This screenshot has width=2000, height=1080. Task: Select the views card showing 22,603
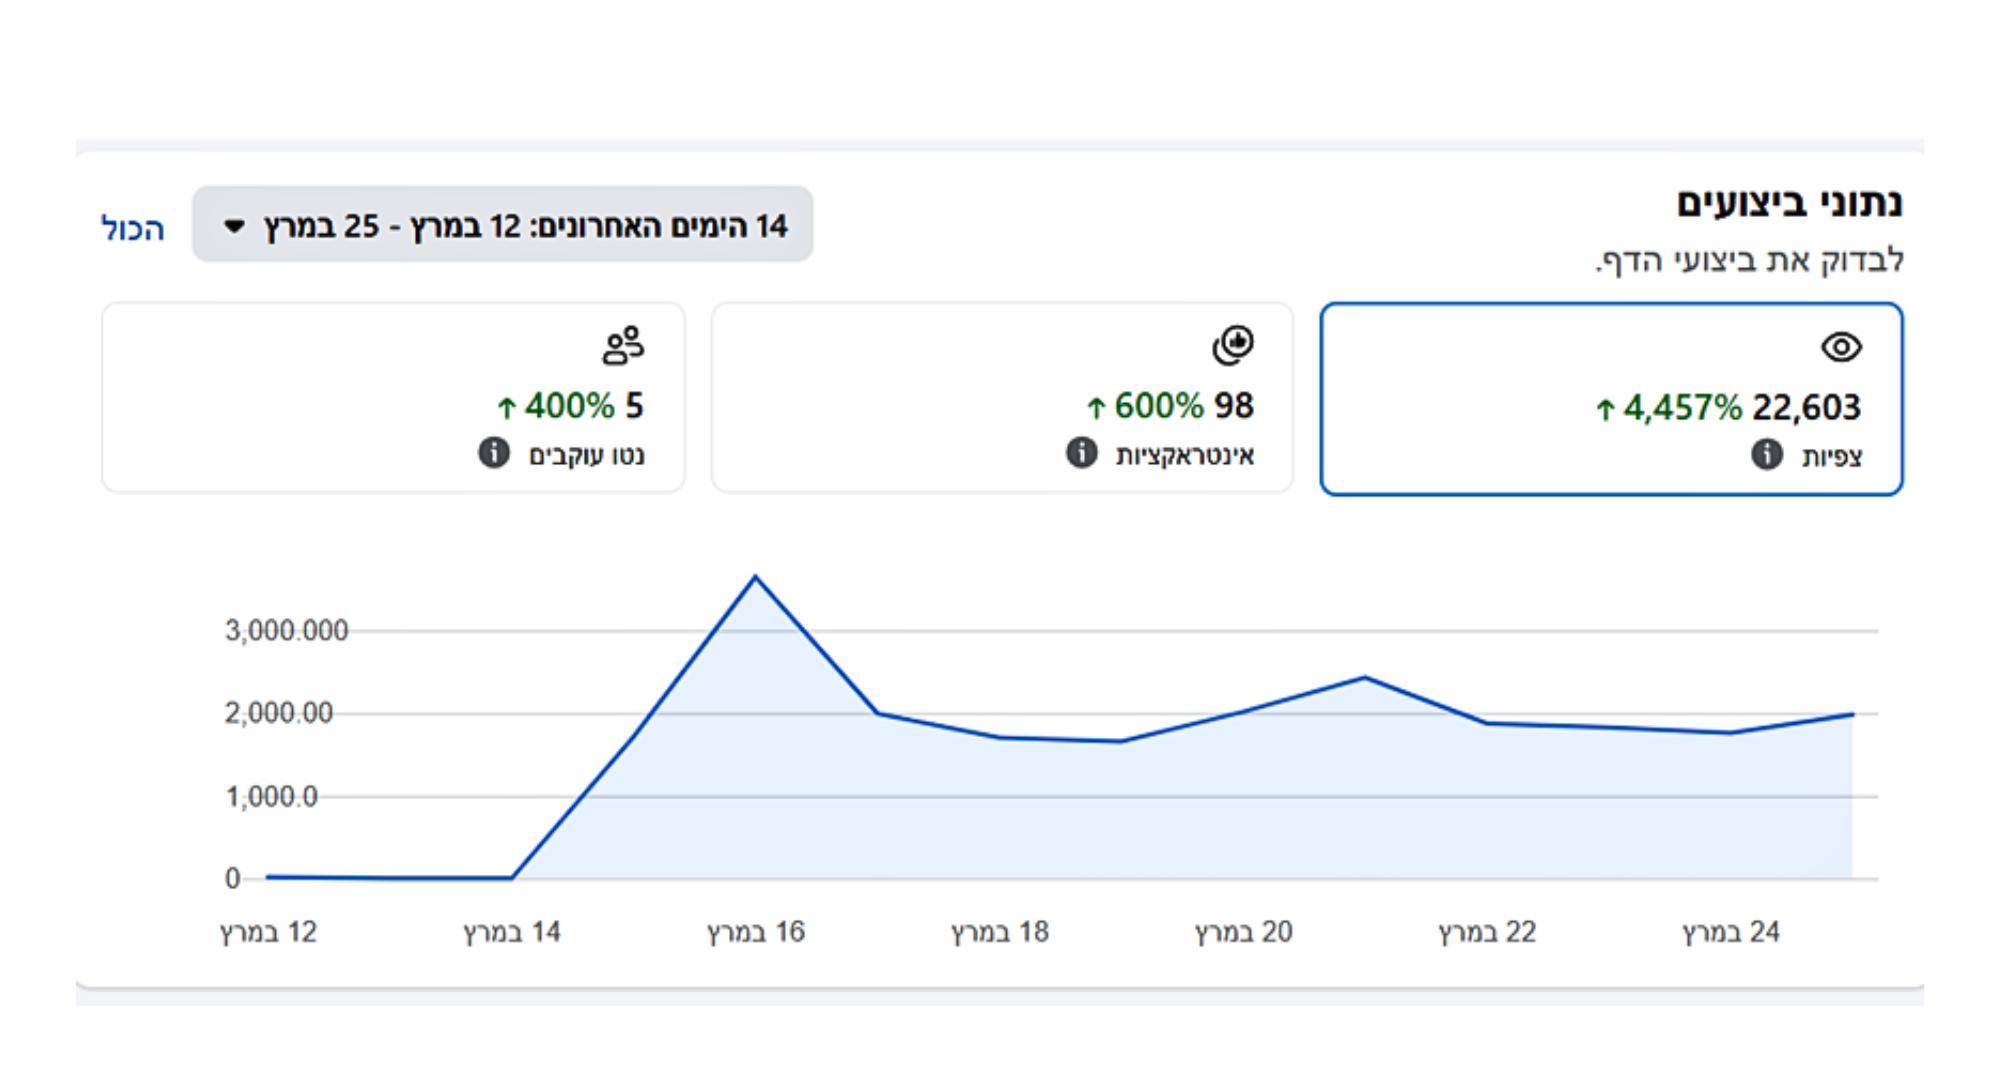(1610, 398)
